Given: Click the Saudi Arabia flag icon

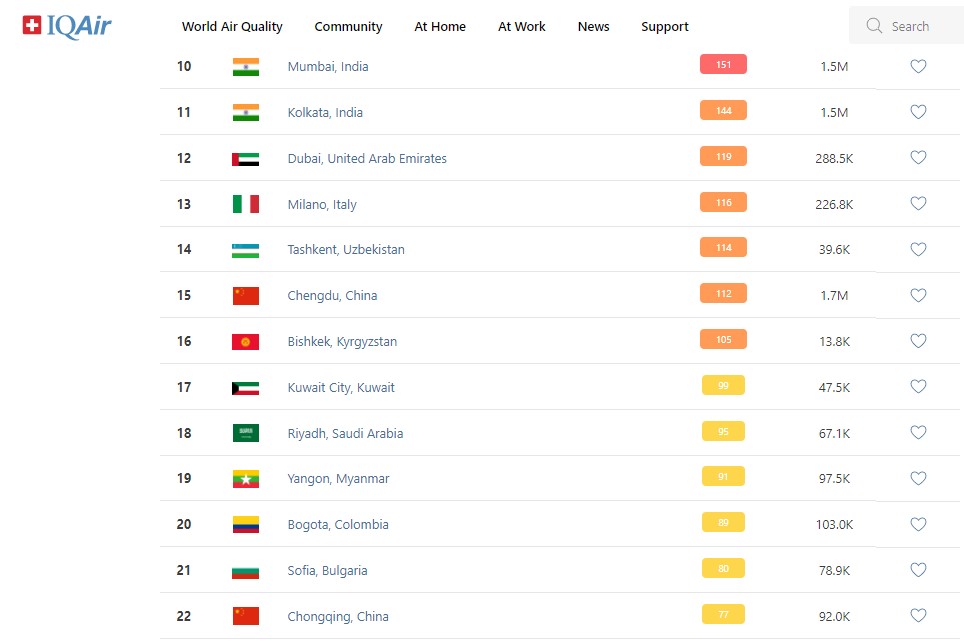Looking at the screenshot, I should [245, 433].
